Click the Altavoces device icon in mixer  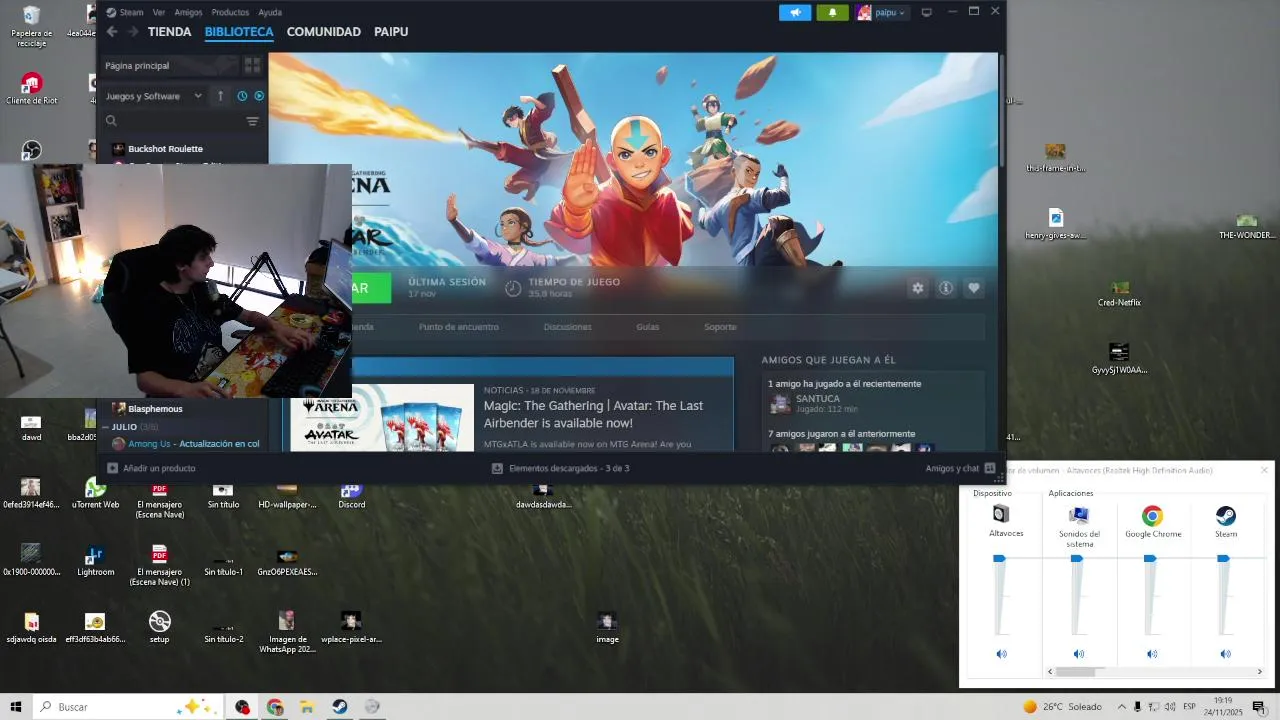click(1001, 515)
